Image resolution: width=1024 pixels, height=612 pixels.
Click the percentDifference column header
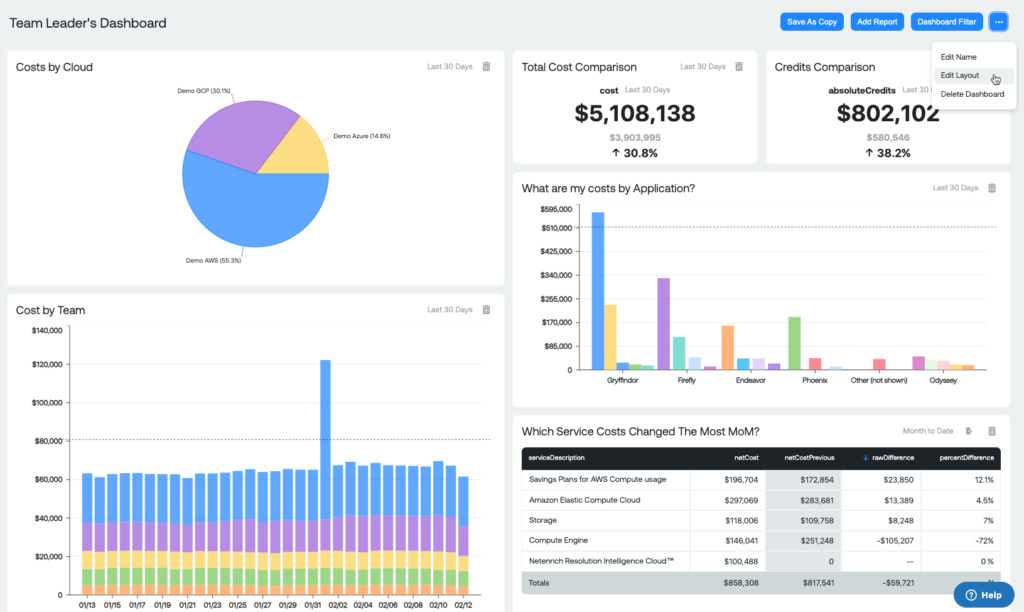967,458
